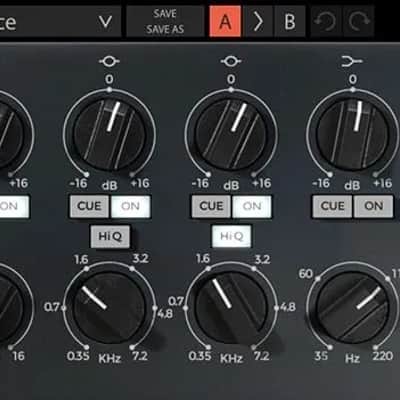The height and width of the screenshot is (400, 400).
Task: Click the shelf shape icon above the right gain knob
Action: [352, 61]
